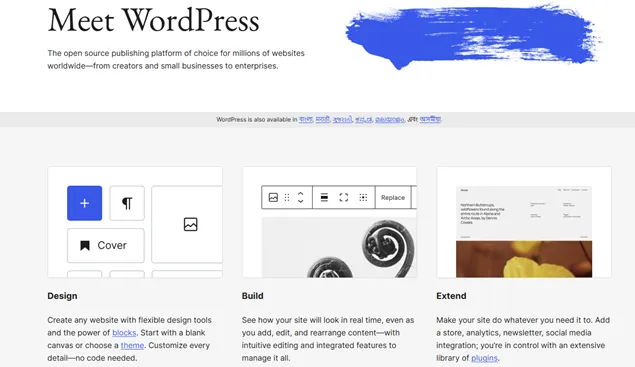The image size is (635, 367).
Task: Open the Malayalam language link
Action: (x=390, y=119)
